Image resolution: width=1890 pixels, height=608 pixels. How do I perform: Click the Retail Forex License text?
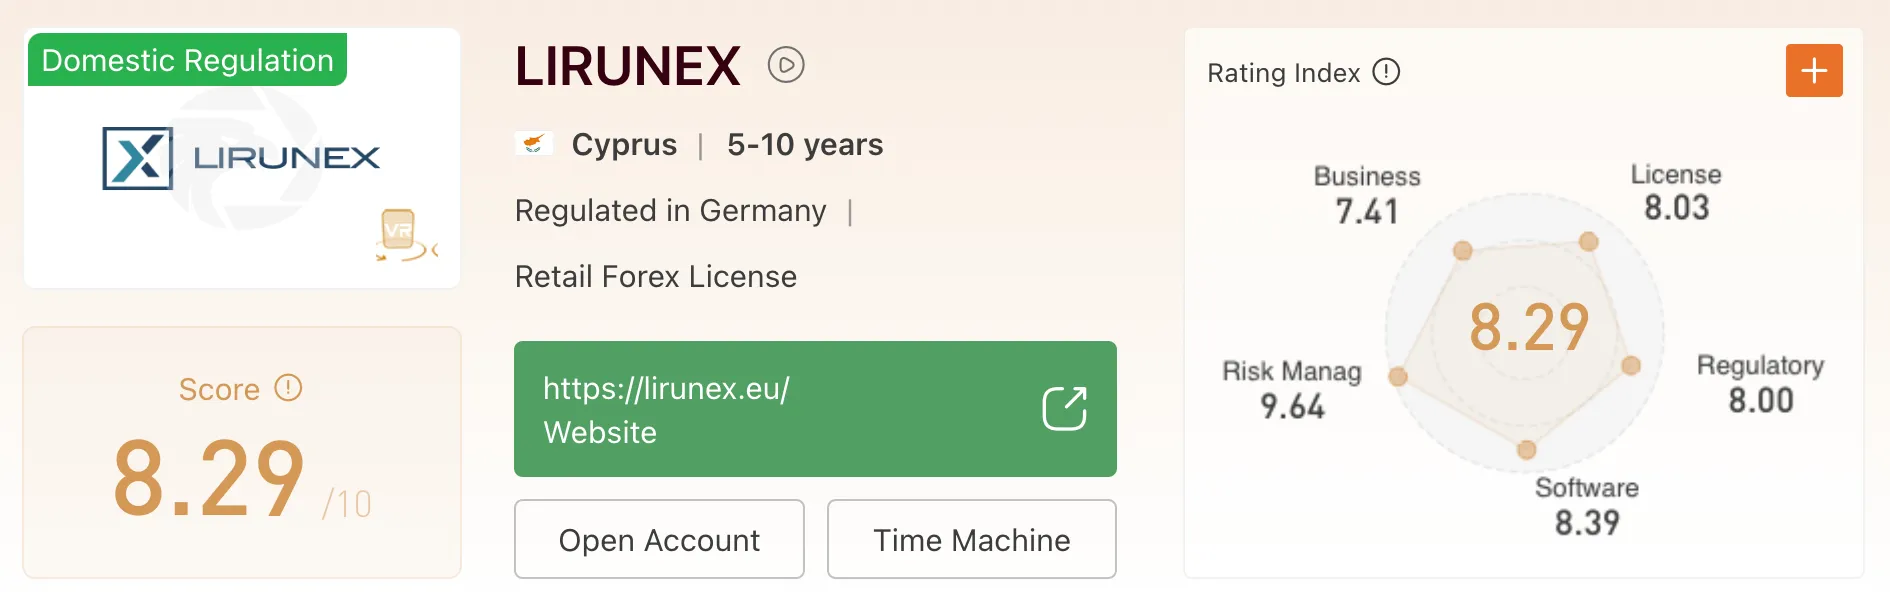pos(656,277)
